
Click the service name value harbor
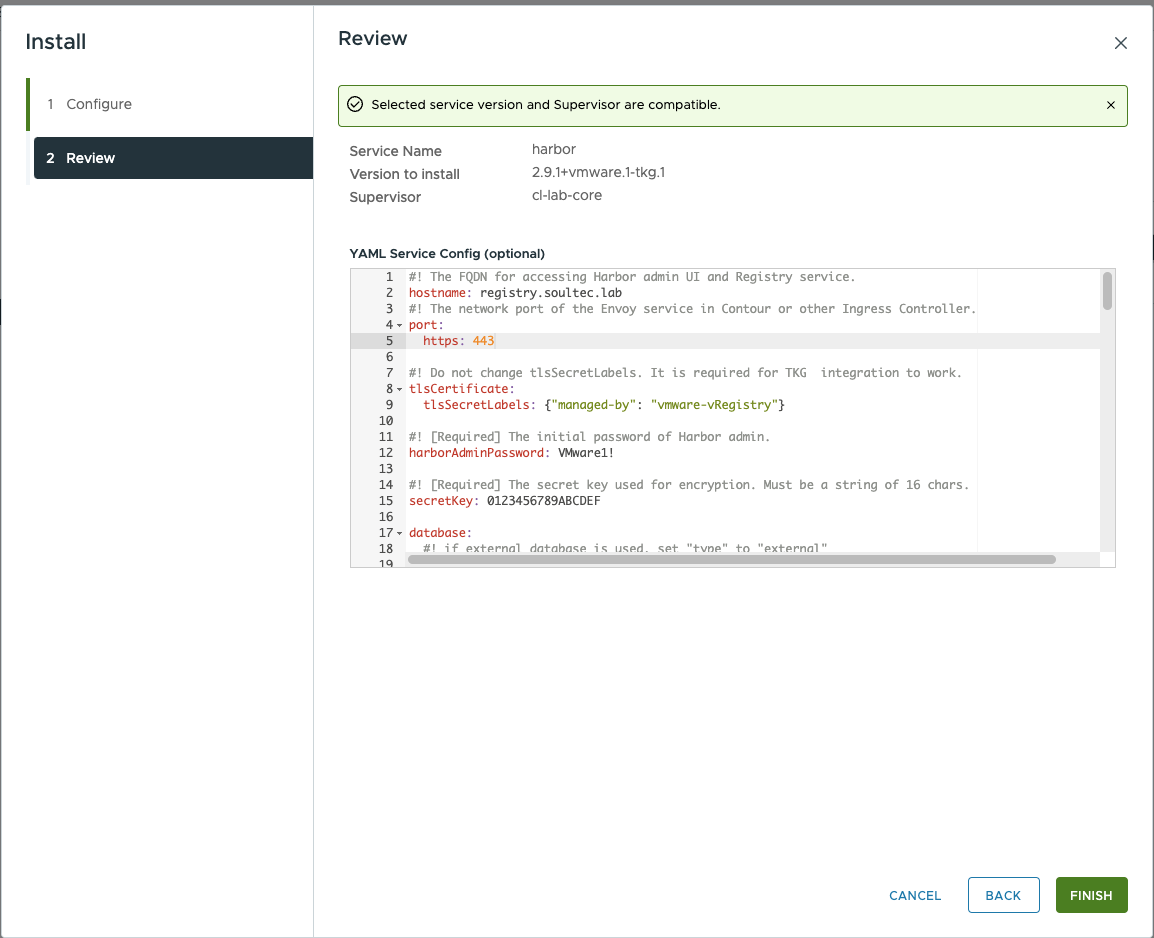pos(553,149)
